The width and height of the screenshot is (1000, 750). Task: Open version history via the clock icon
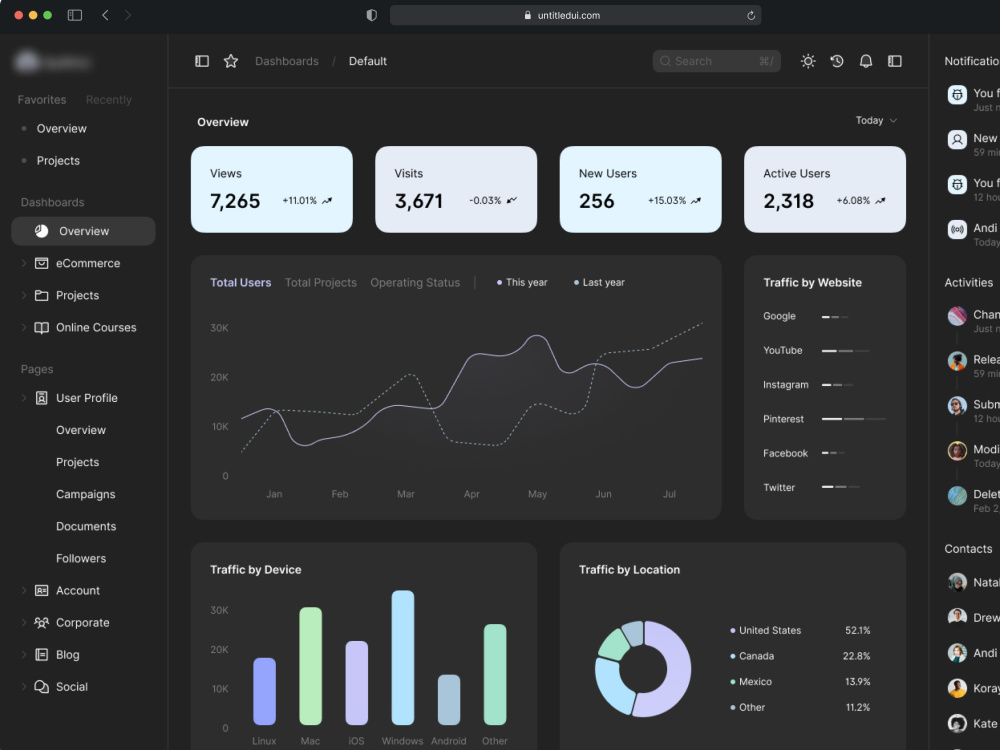coord(837,61)
